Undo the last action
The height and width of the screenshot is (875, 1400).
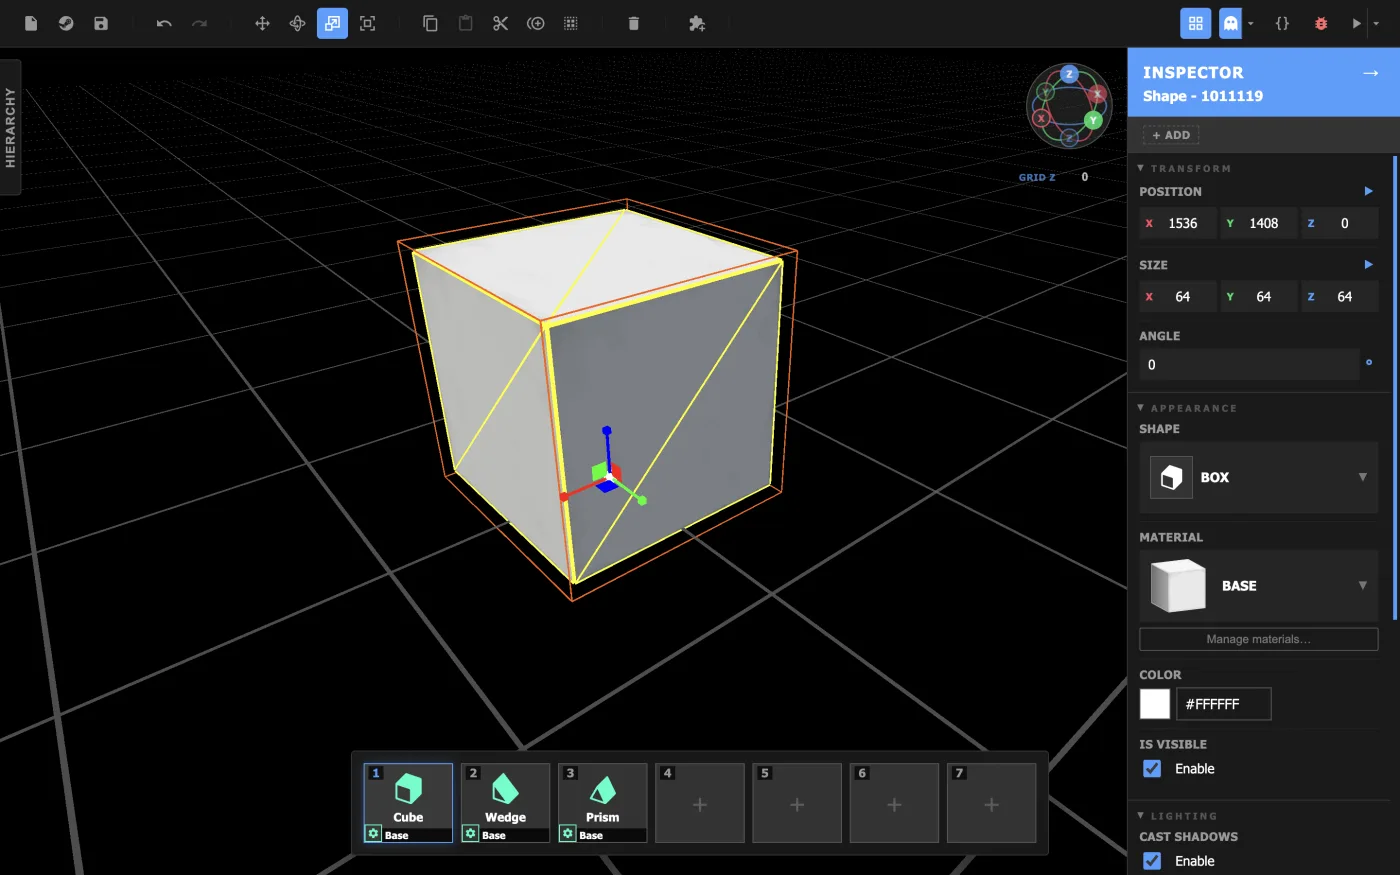tap(164, 23)
